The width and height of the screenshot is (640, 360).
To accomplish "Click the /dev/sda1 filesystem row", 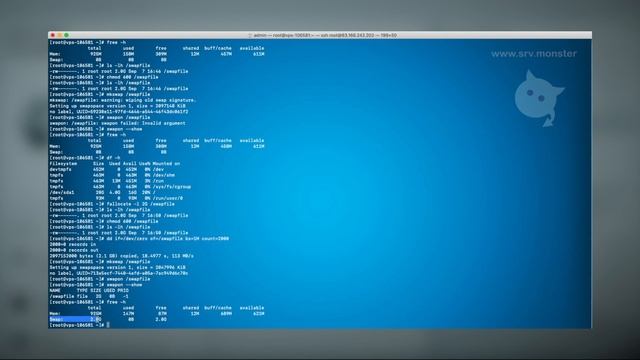I will [x=102, y=193].
